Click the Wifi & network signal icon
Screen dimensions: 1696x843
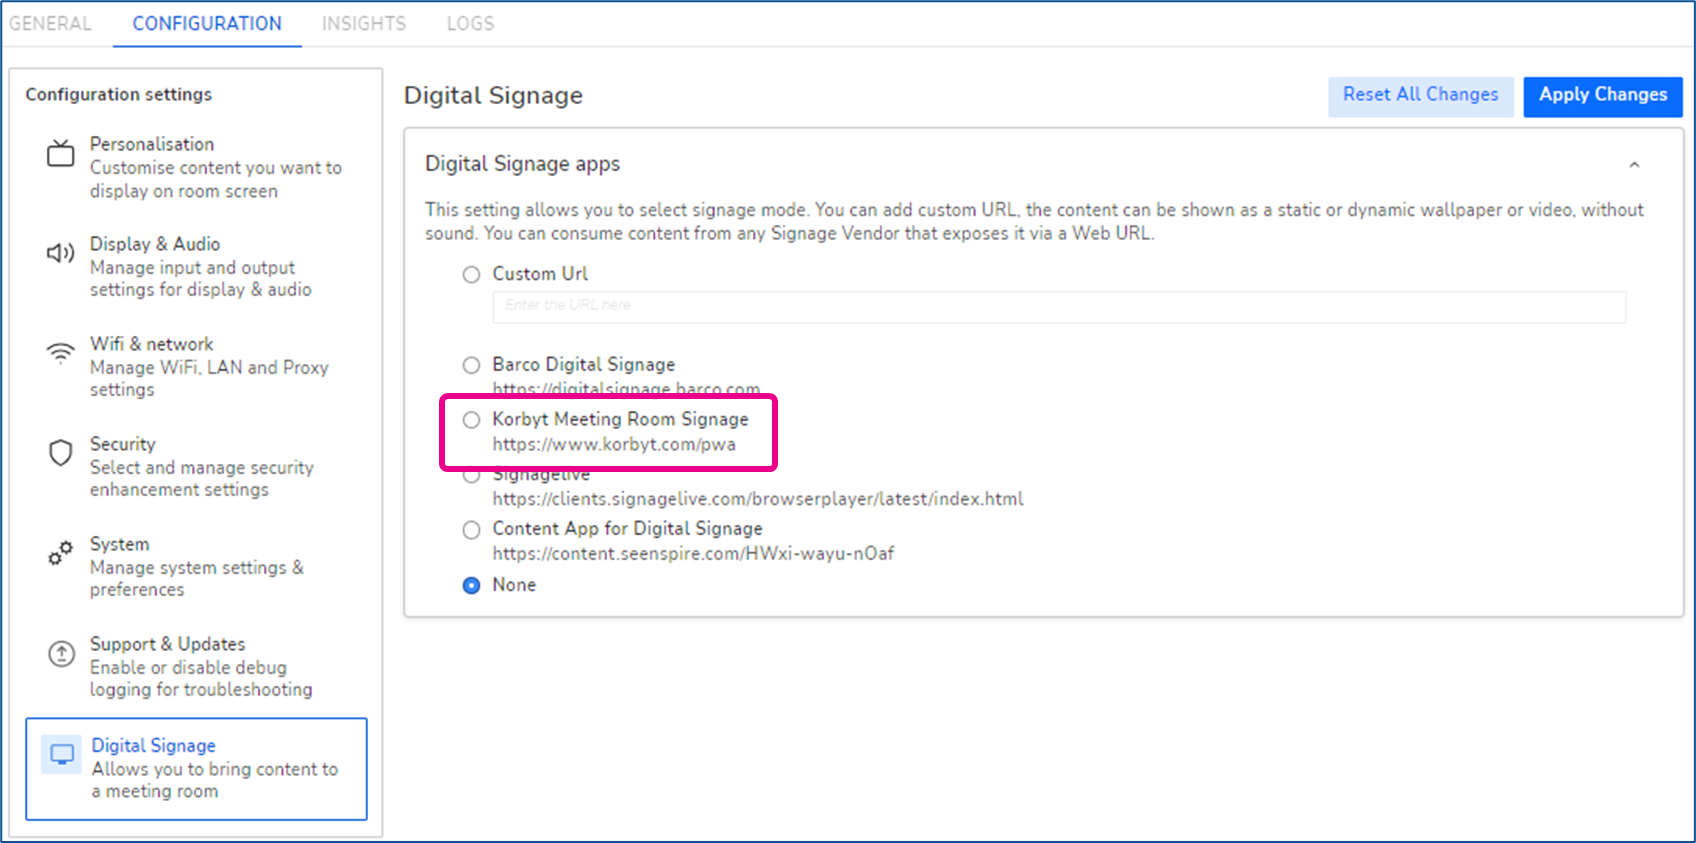coord(61,352)
